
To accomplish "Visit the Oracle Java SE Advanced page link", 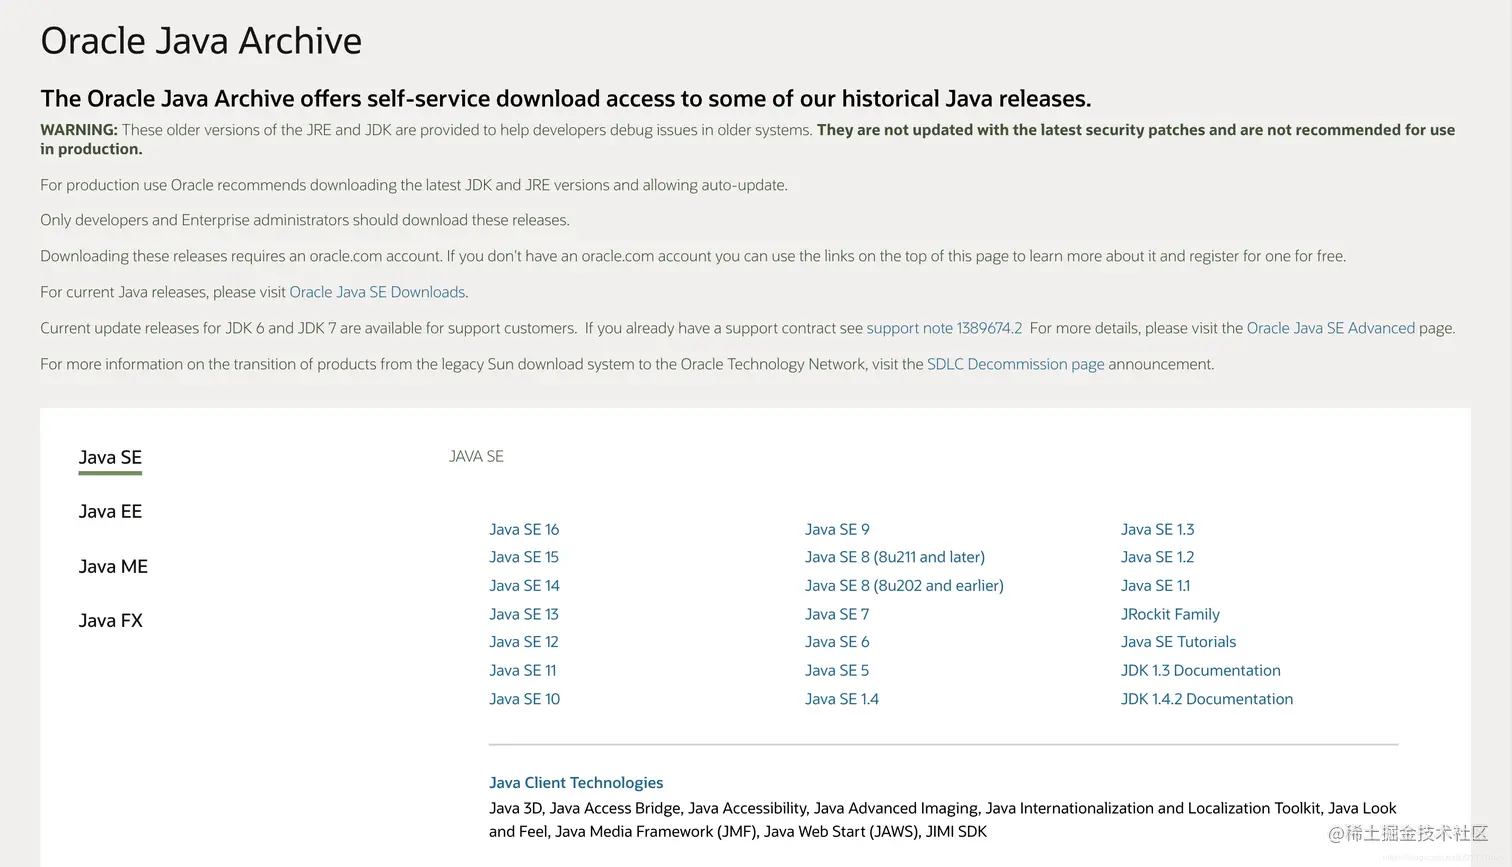I will point(1330,328).
